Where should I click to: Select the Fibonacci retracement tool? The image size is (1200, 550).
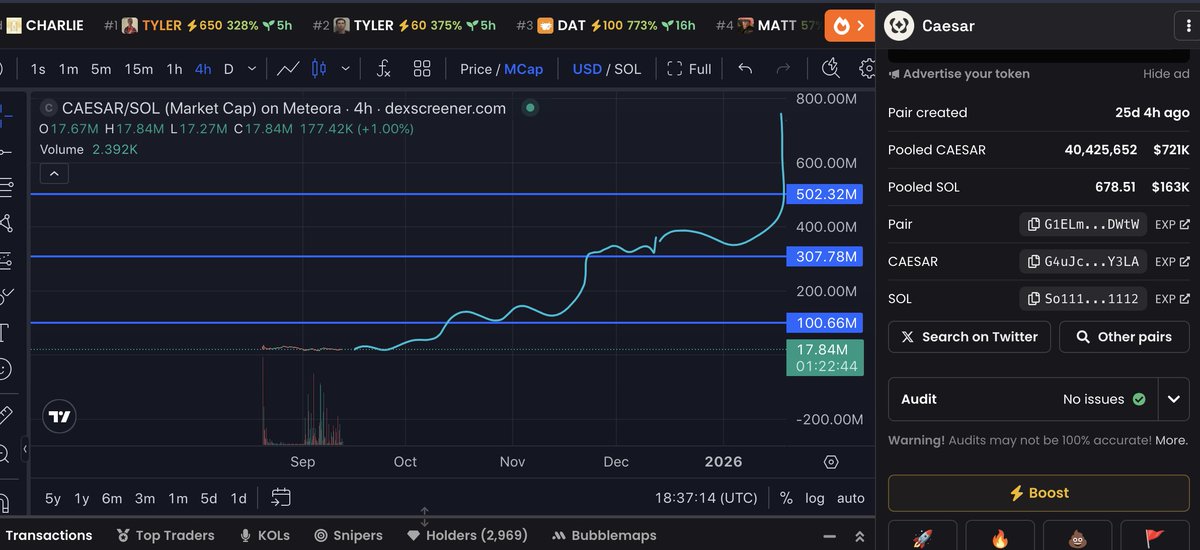(5, 186)
